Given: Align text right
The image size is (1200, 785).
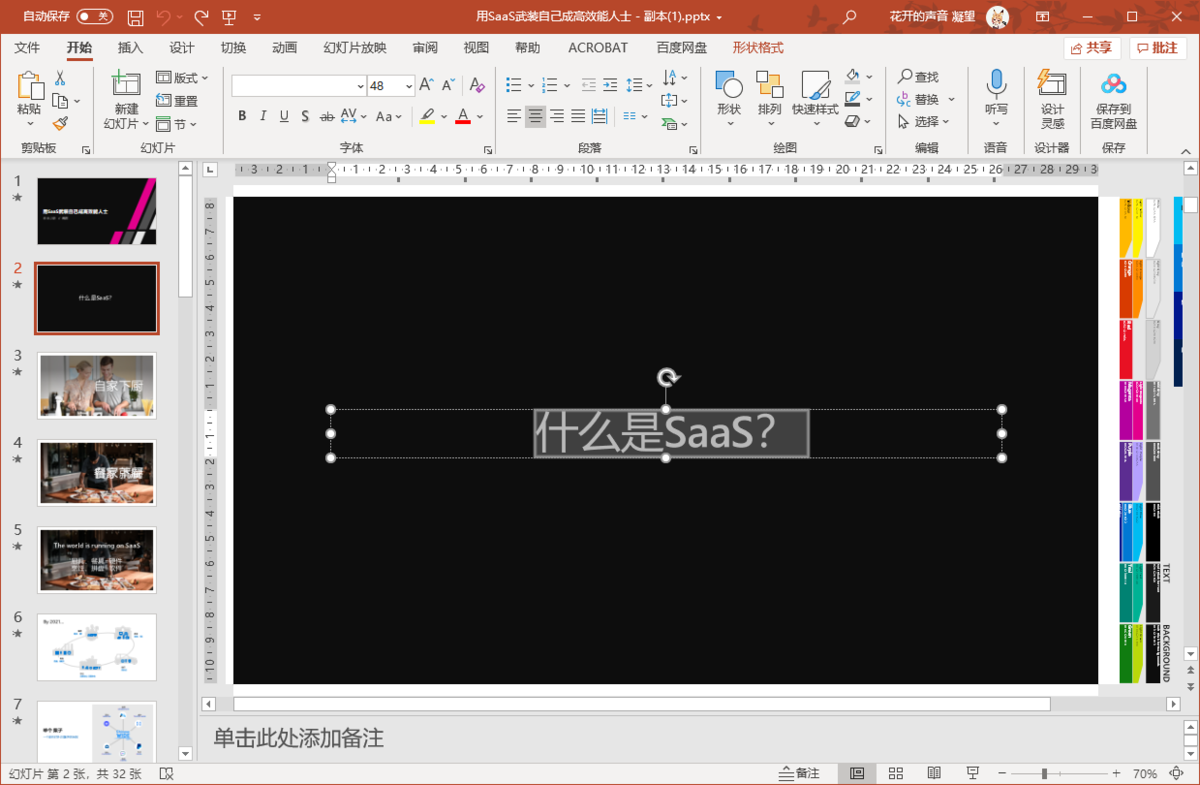Looking at the screenshot, I should tap(557, 117).
